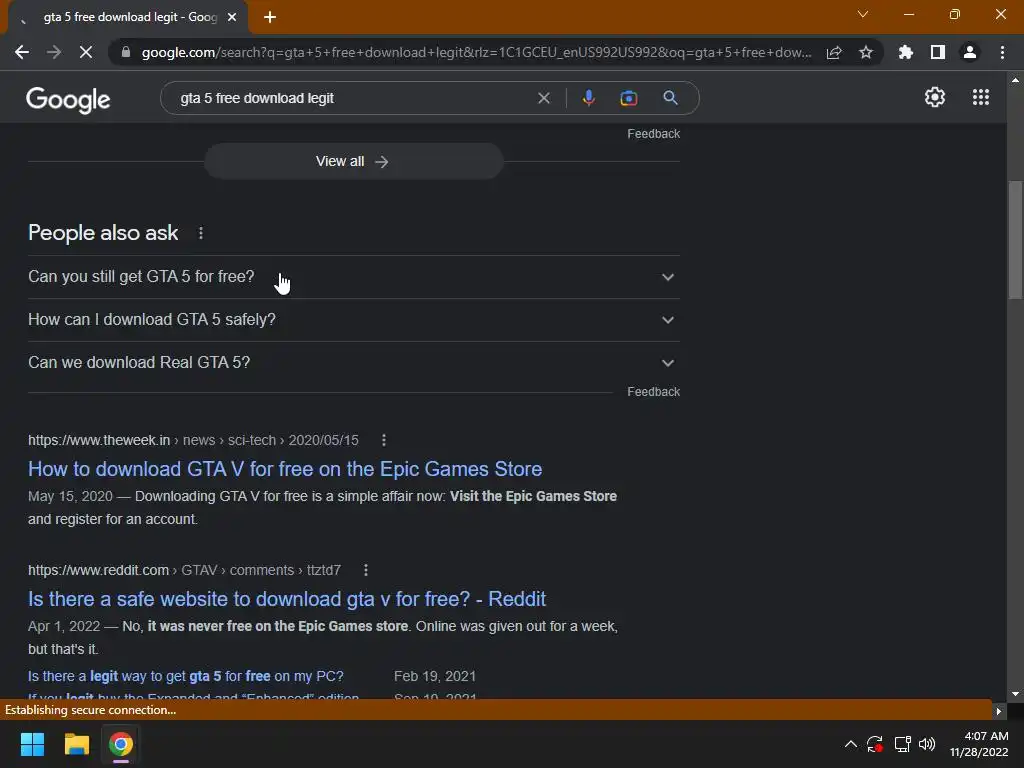Image resolution: width=1024 pixels, height=768 pixels.
Task: Click the sync tray icon
Action: tap(875, 744)
